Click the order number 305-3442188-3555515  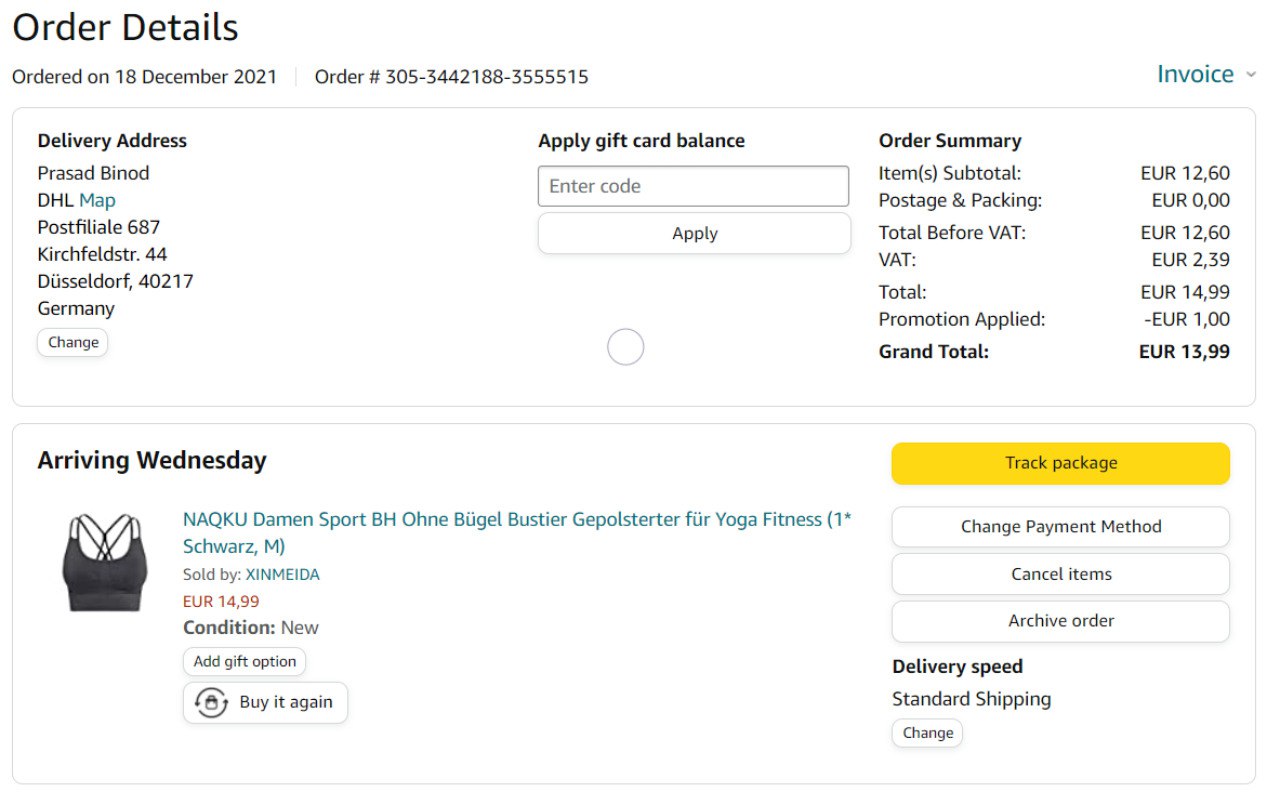486,77
